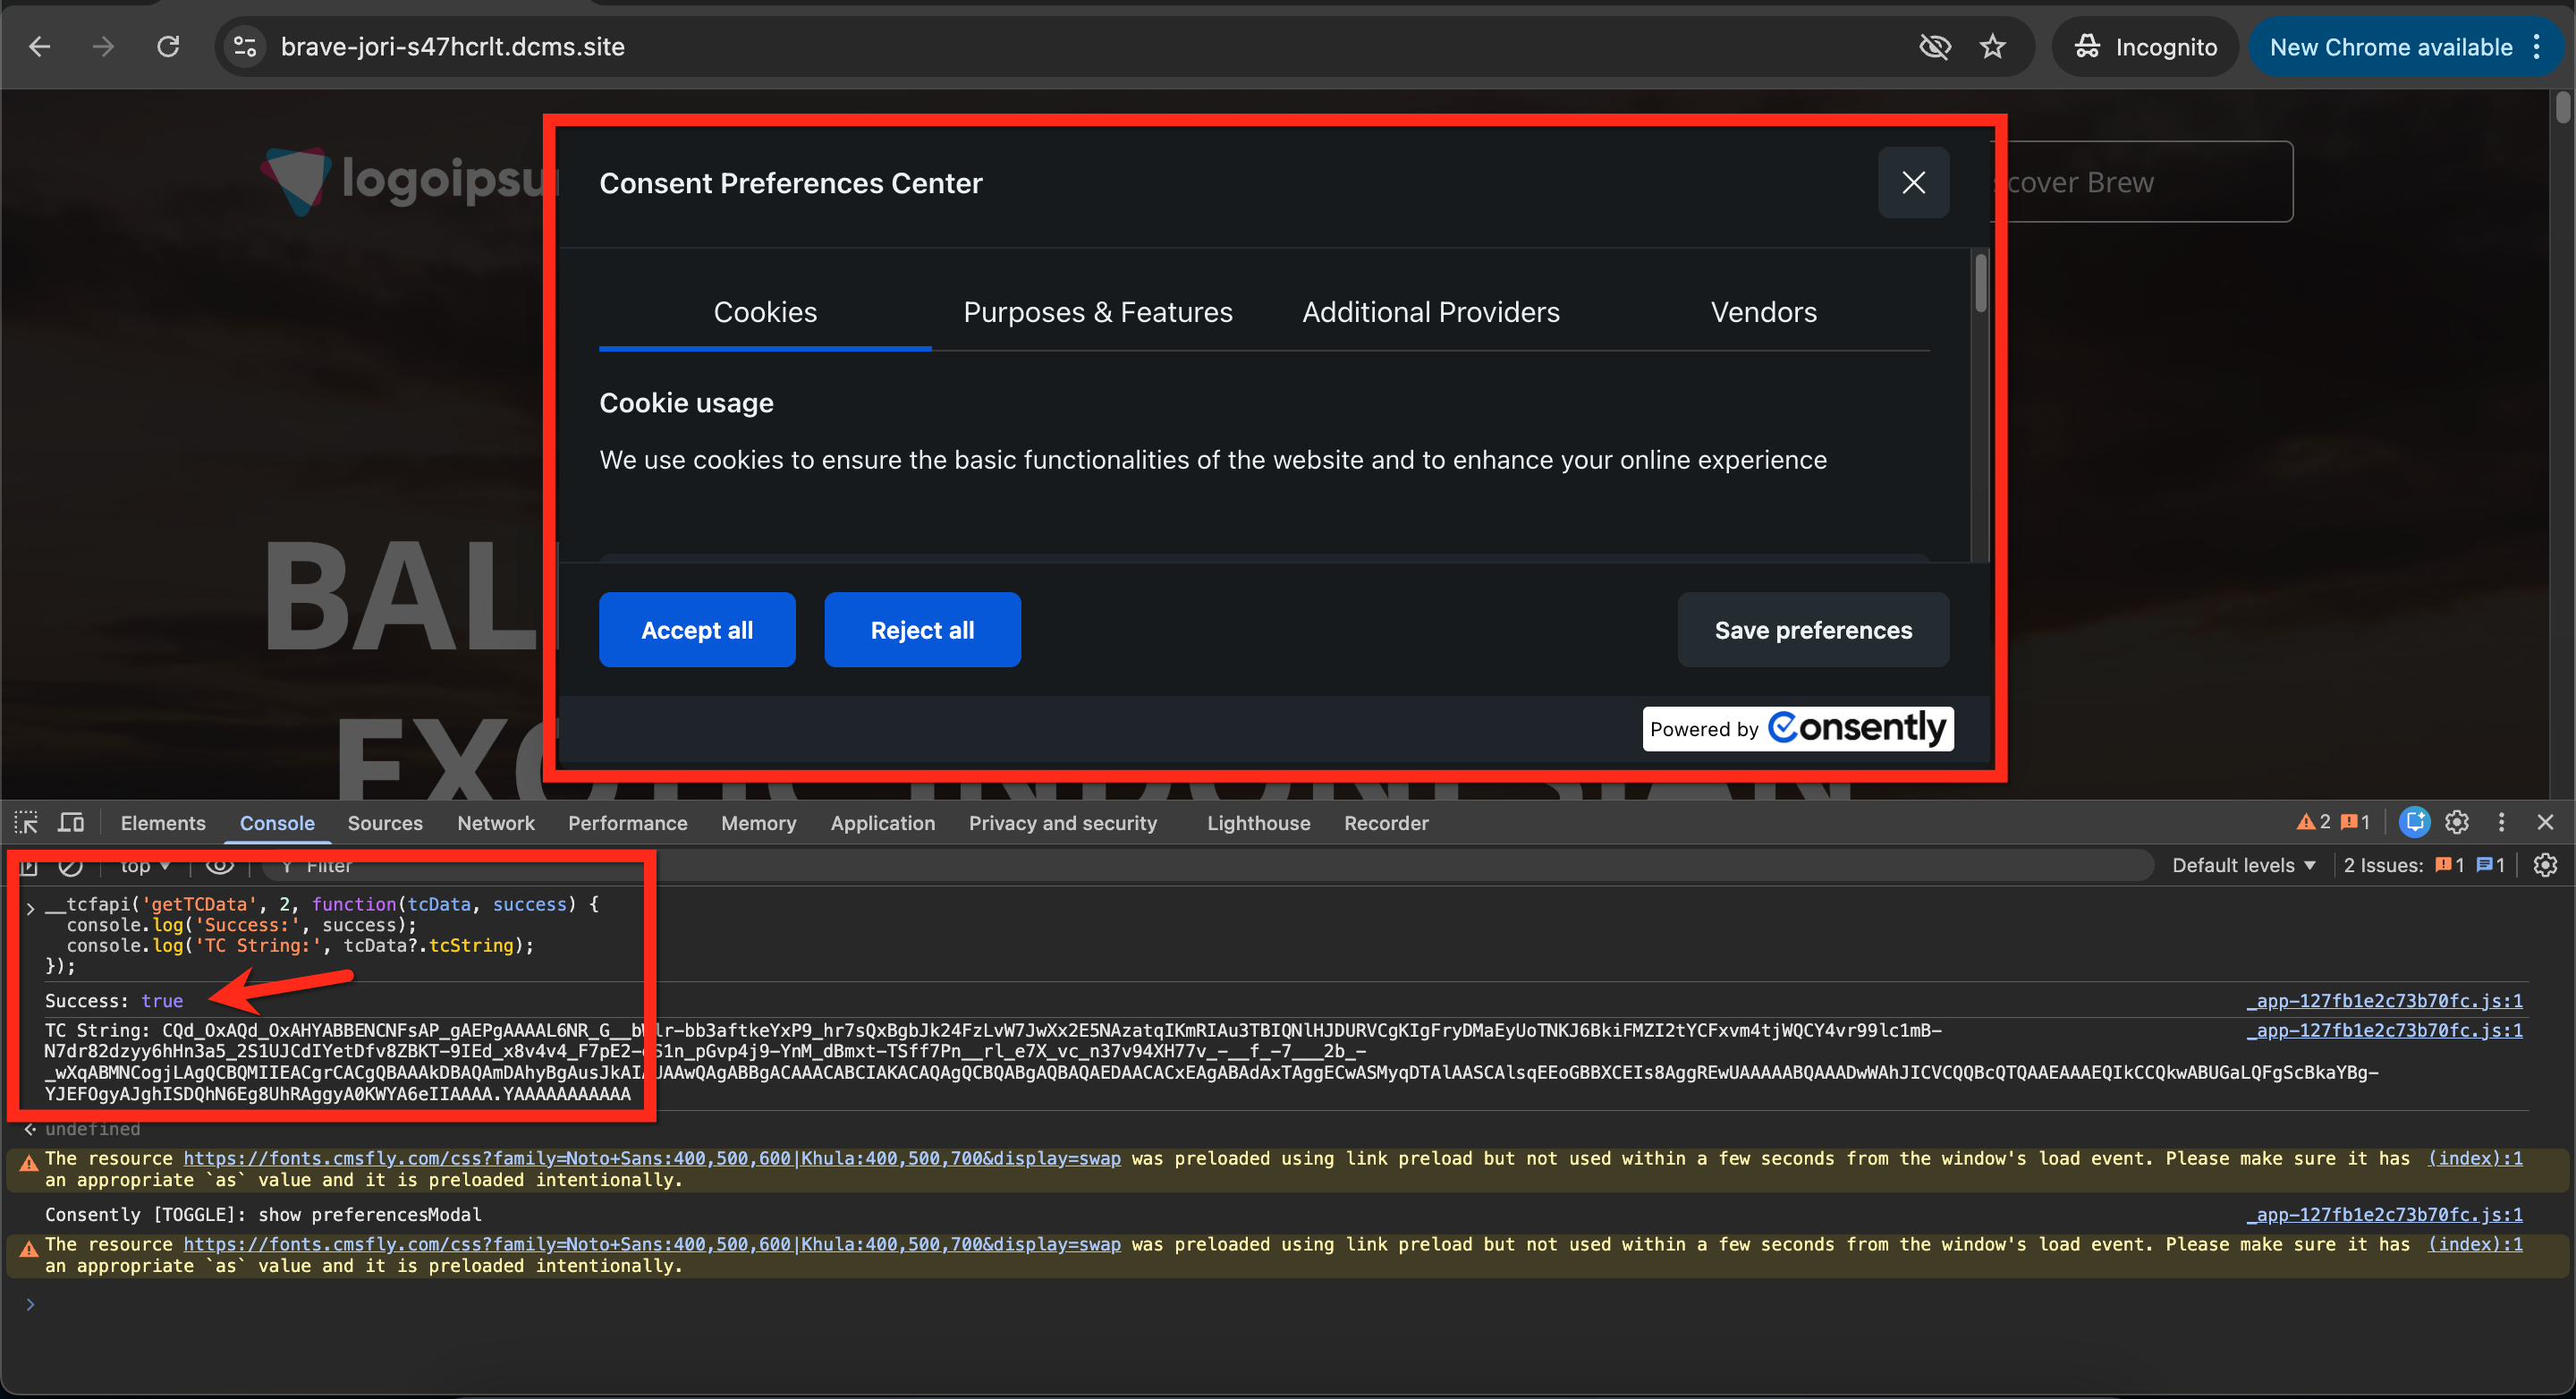Image resolution: width=2576 pixels, height=1399 pixels.
Task: Click the Save preferences button
Action: pyautogui.click(x=1812, y=630)
